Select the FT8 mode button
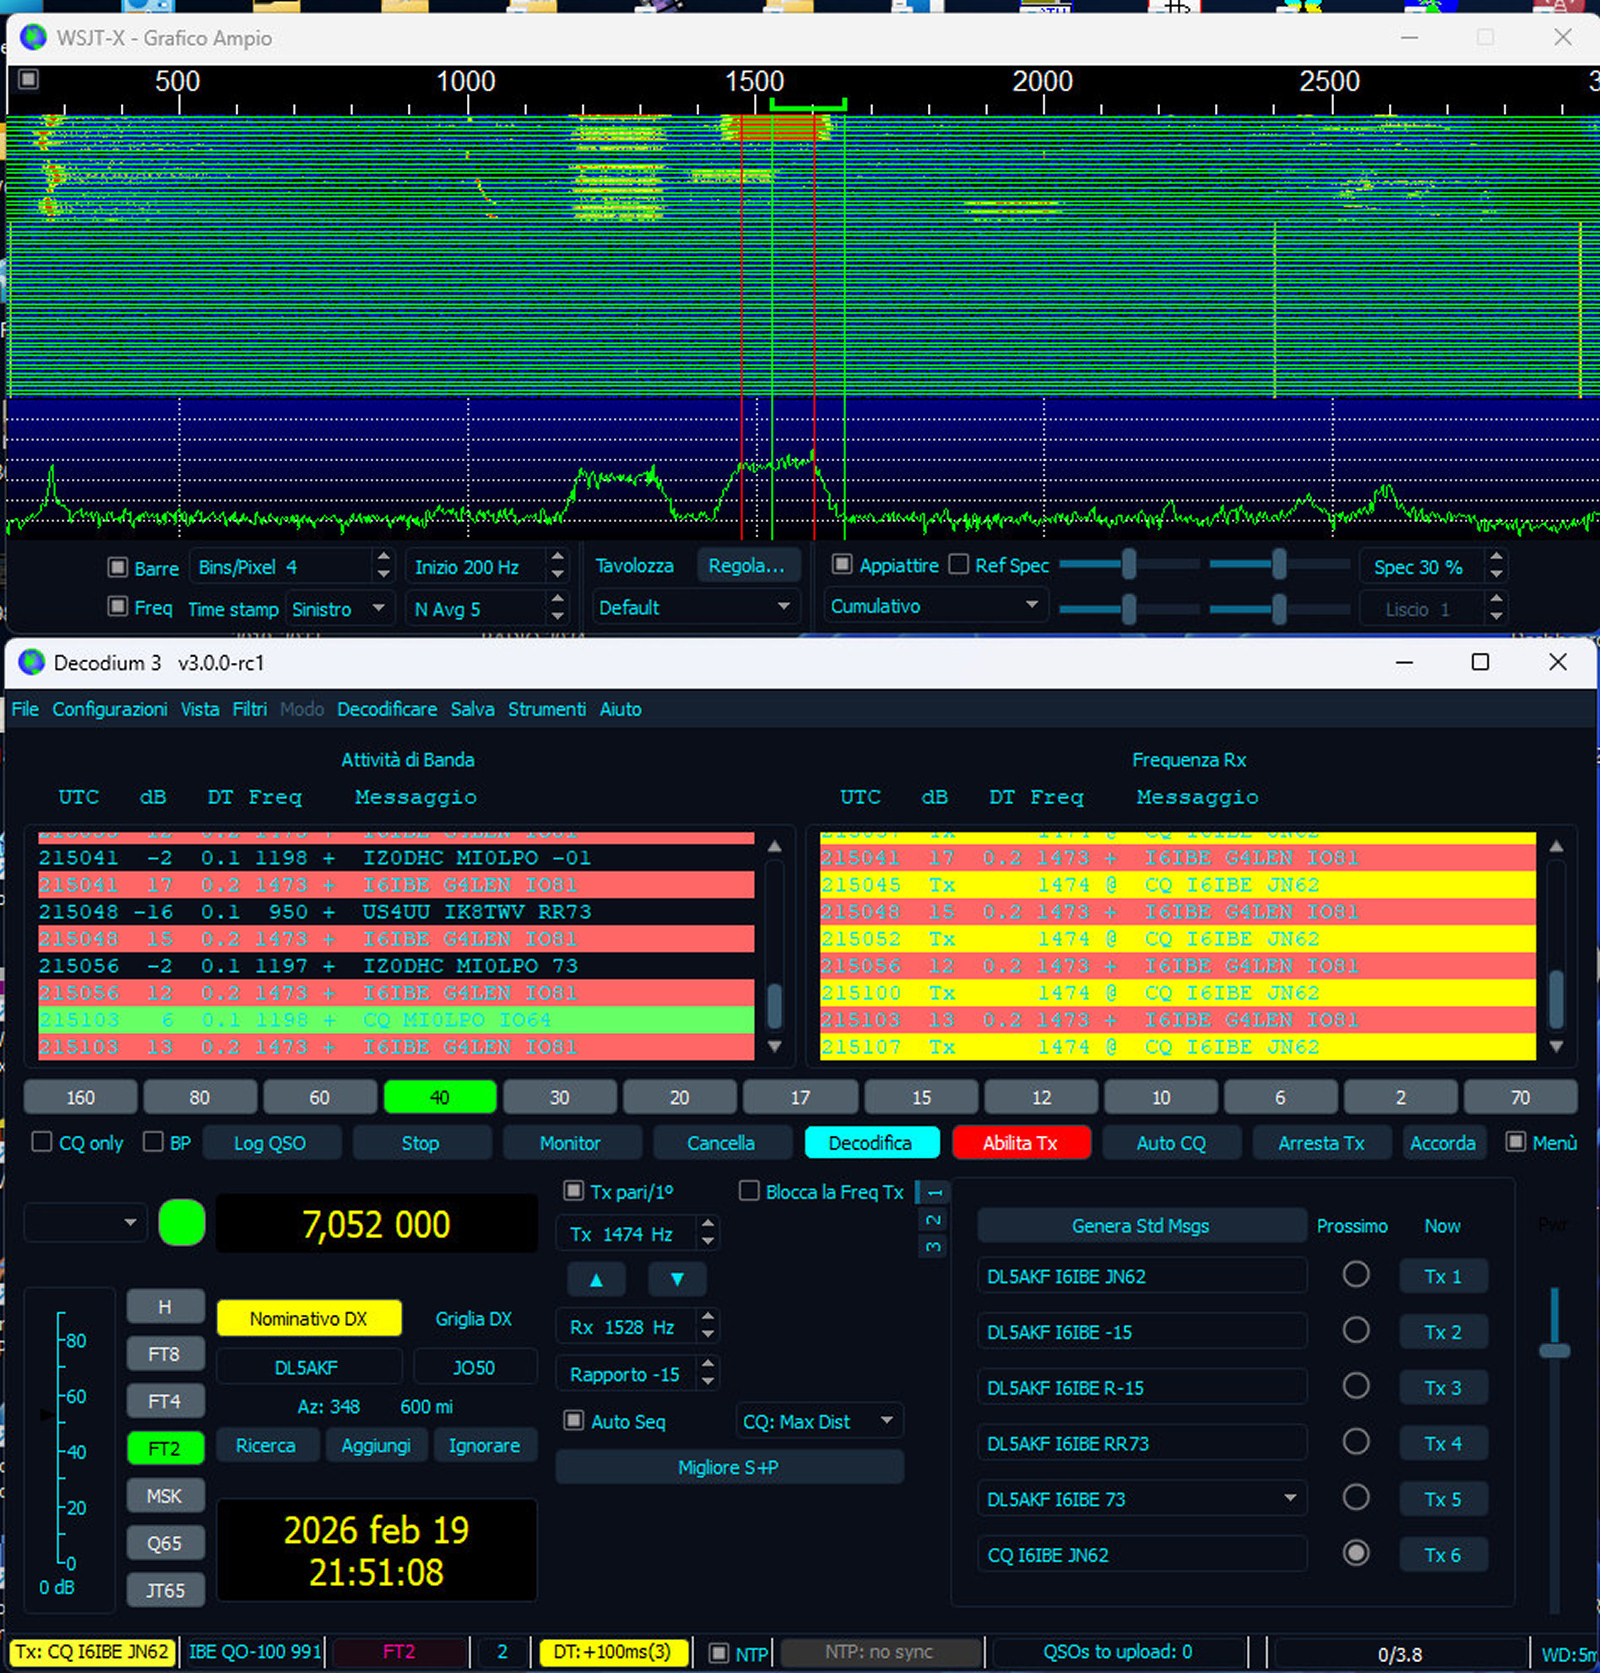1600x1673 pixels. (x=165, y=1354)
